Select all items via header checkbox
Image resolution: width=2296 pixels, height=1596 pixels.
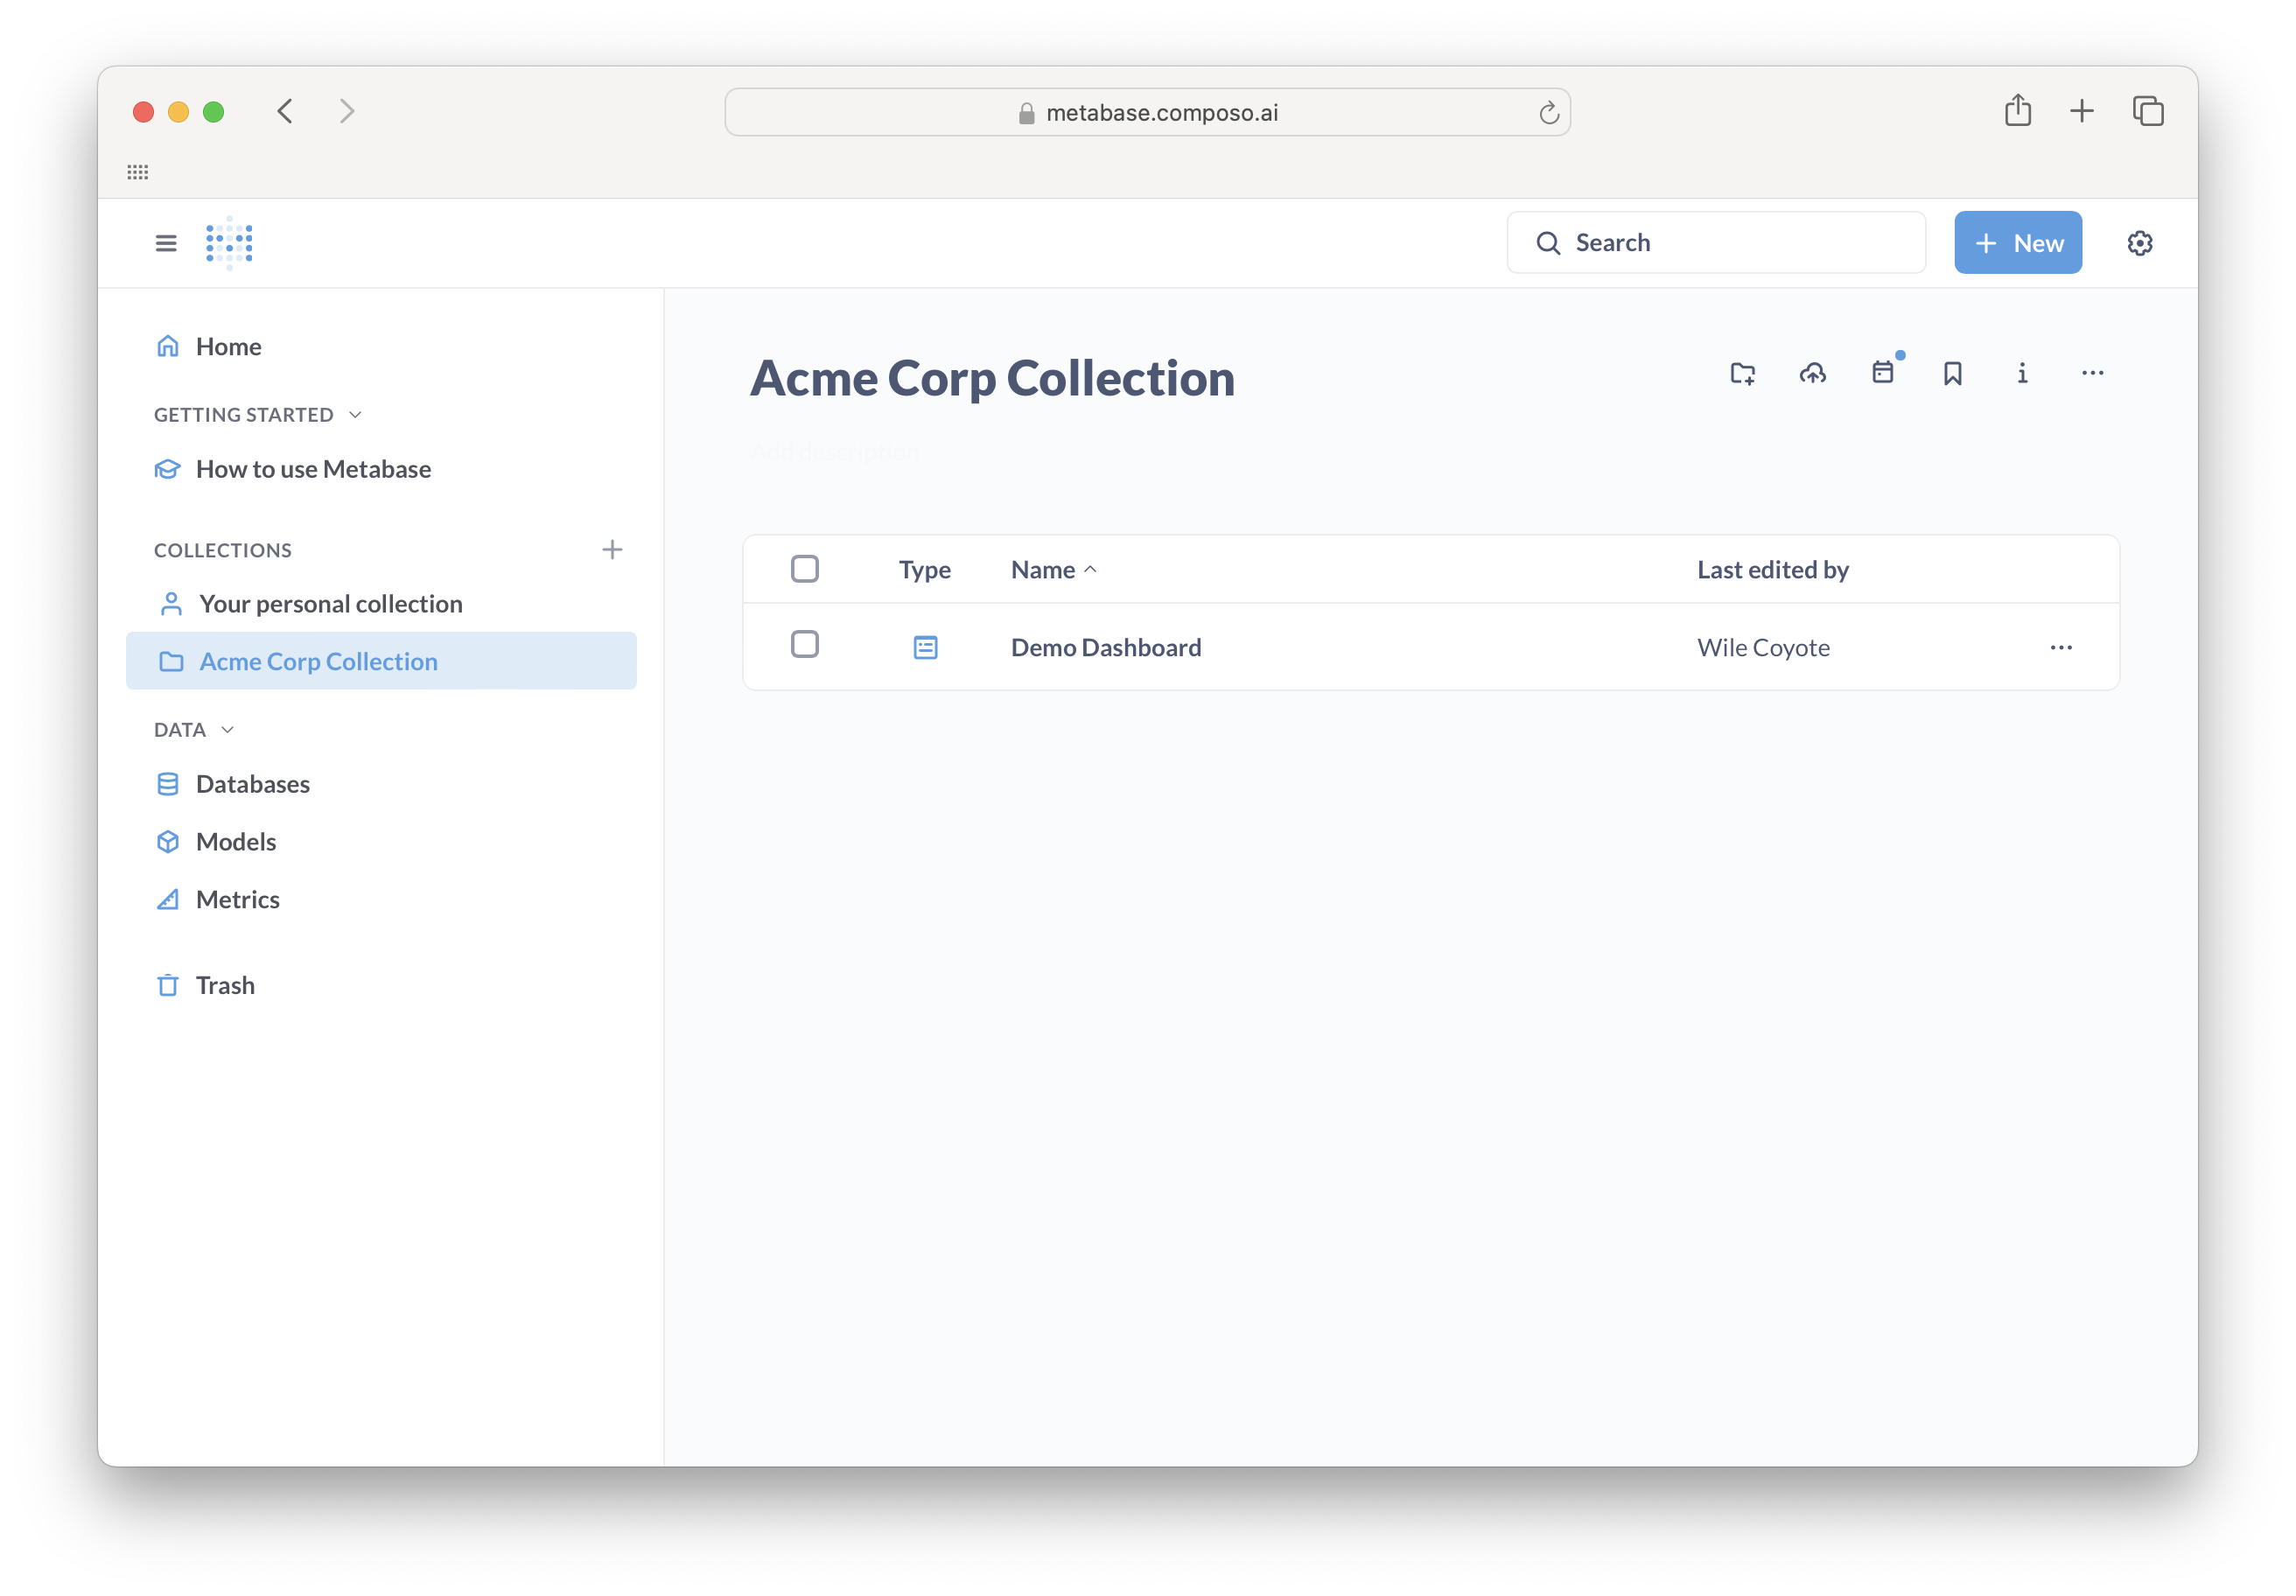point(805,568)
